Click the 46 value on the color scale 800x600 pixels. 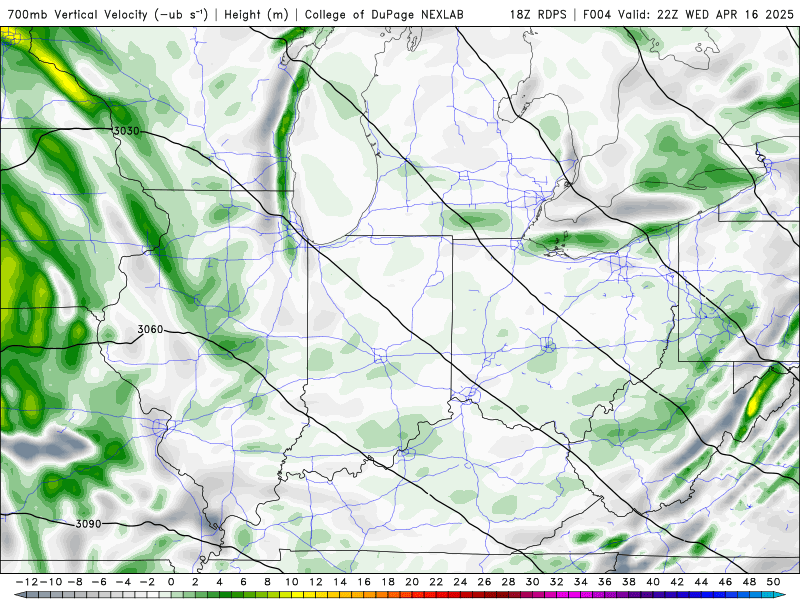(x=725, y=582)
